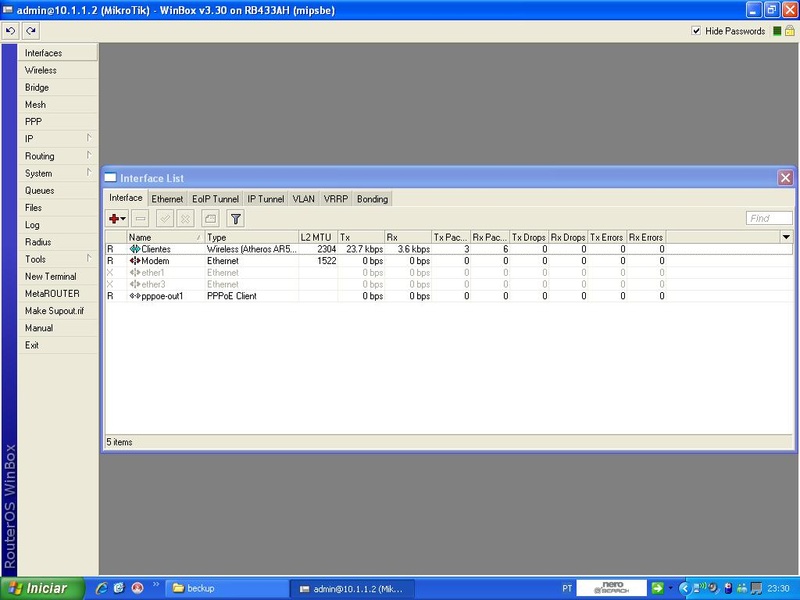Close the Interface List window

click(785, 178)
